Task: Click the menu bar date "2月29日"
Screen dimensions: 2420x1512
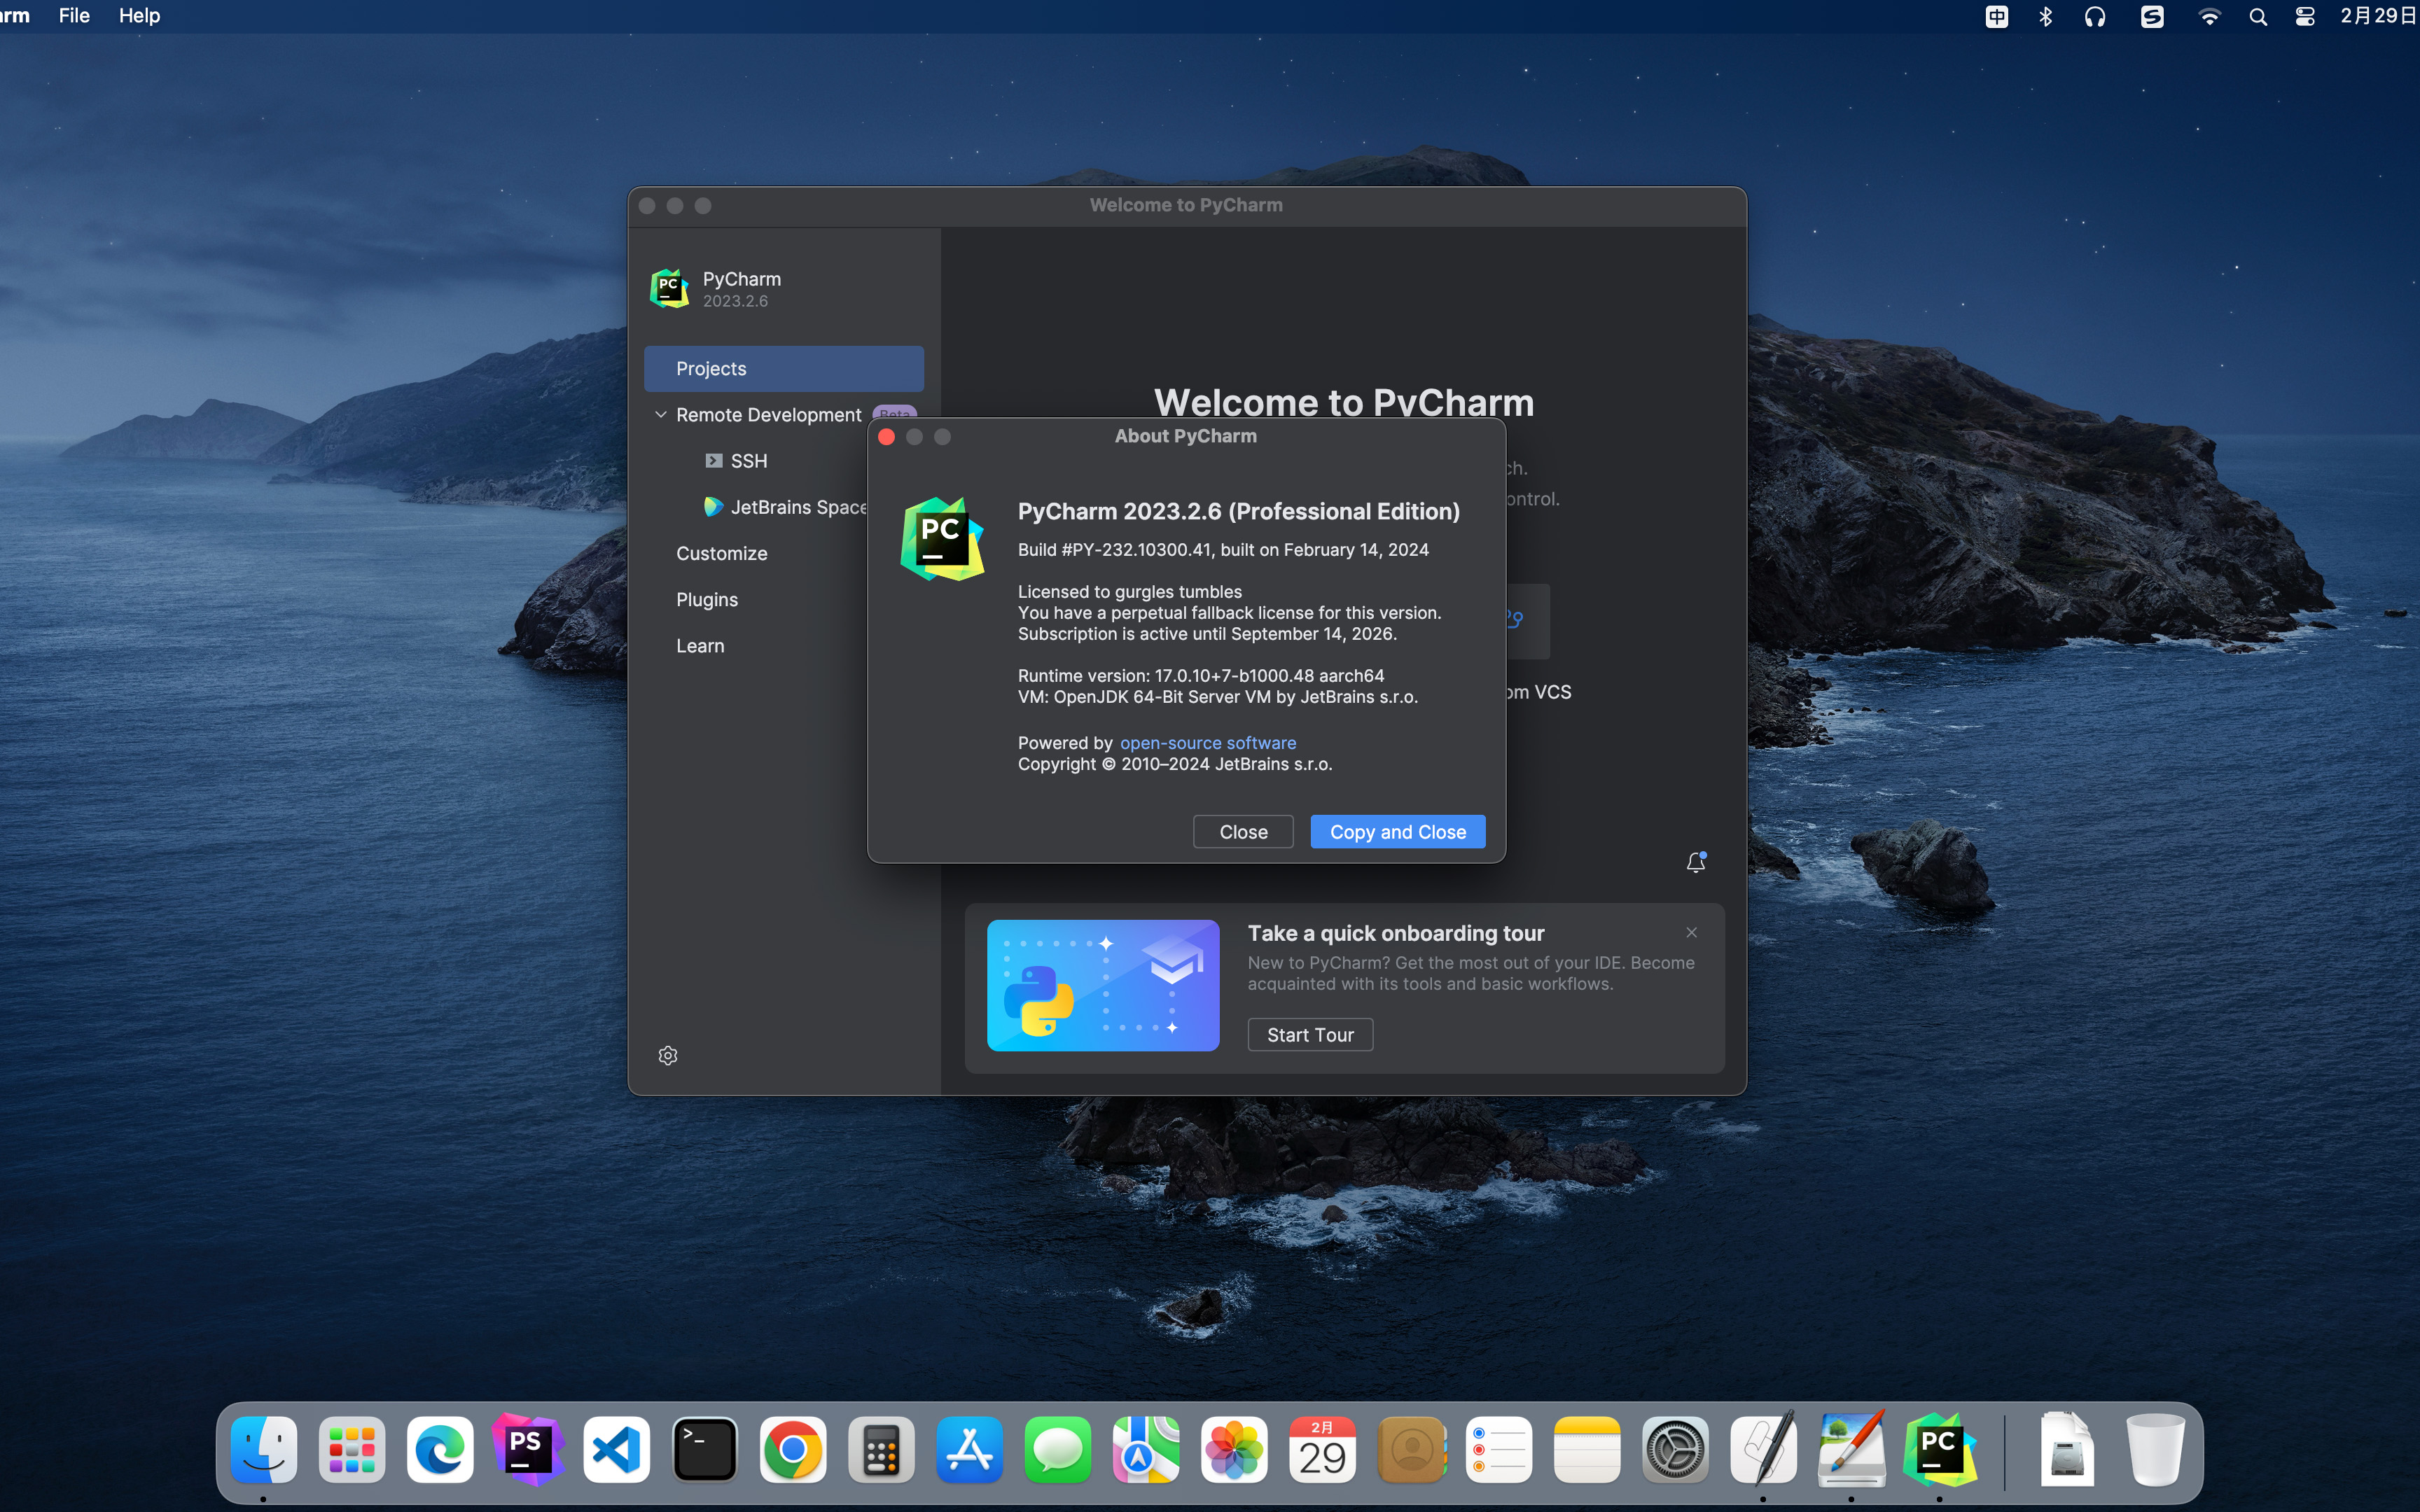Action: point(2378,16)
